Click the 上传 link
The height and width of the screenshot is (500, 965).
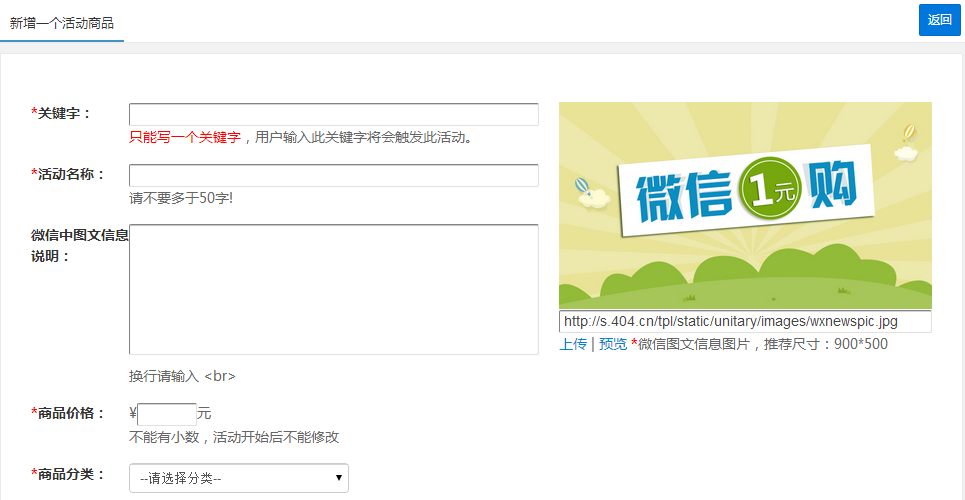tap(572, 344)
